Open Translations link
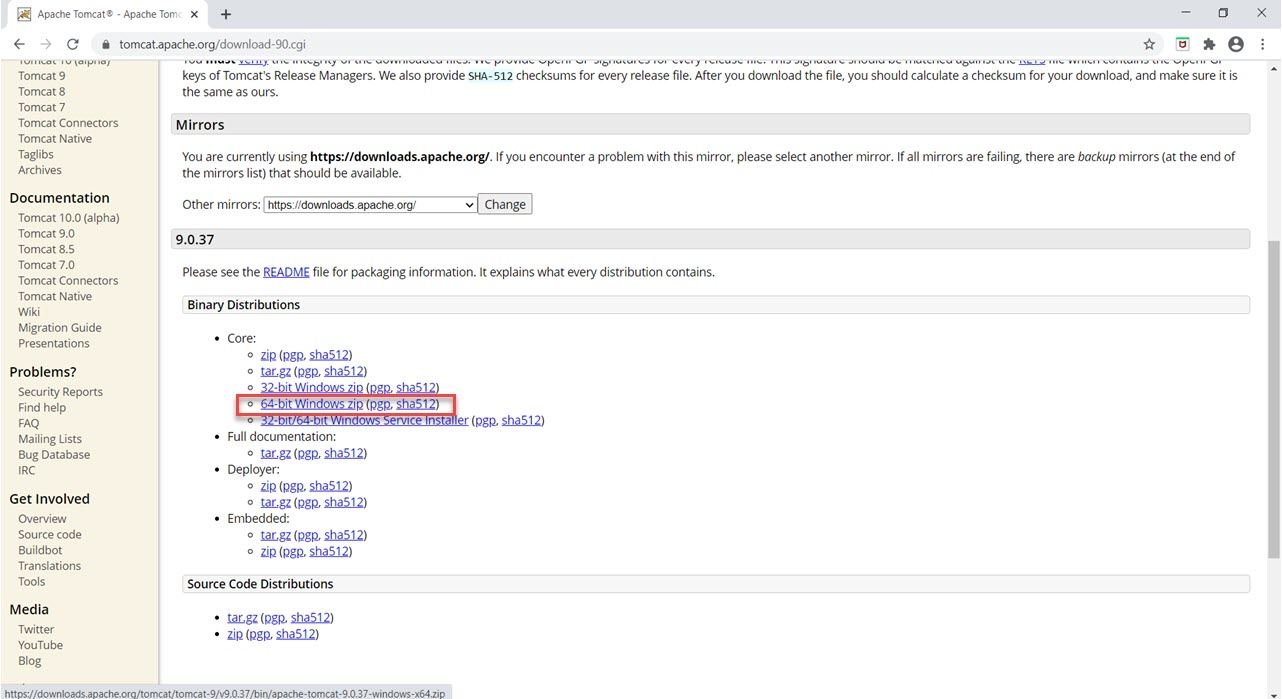 50,566
